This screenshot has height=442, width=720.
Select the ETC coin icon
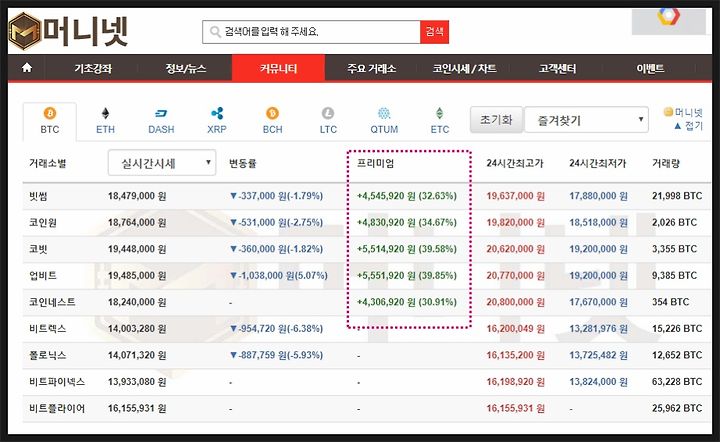coord(439,113)
